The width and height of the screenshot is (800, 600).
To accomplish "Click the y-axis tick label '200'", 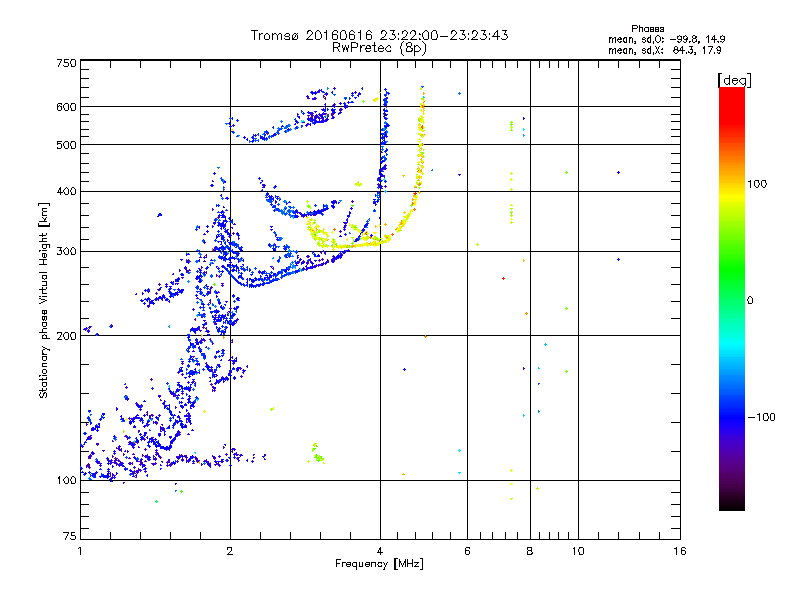I will [66, 336].
